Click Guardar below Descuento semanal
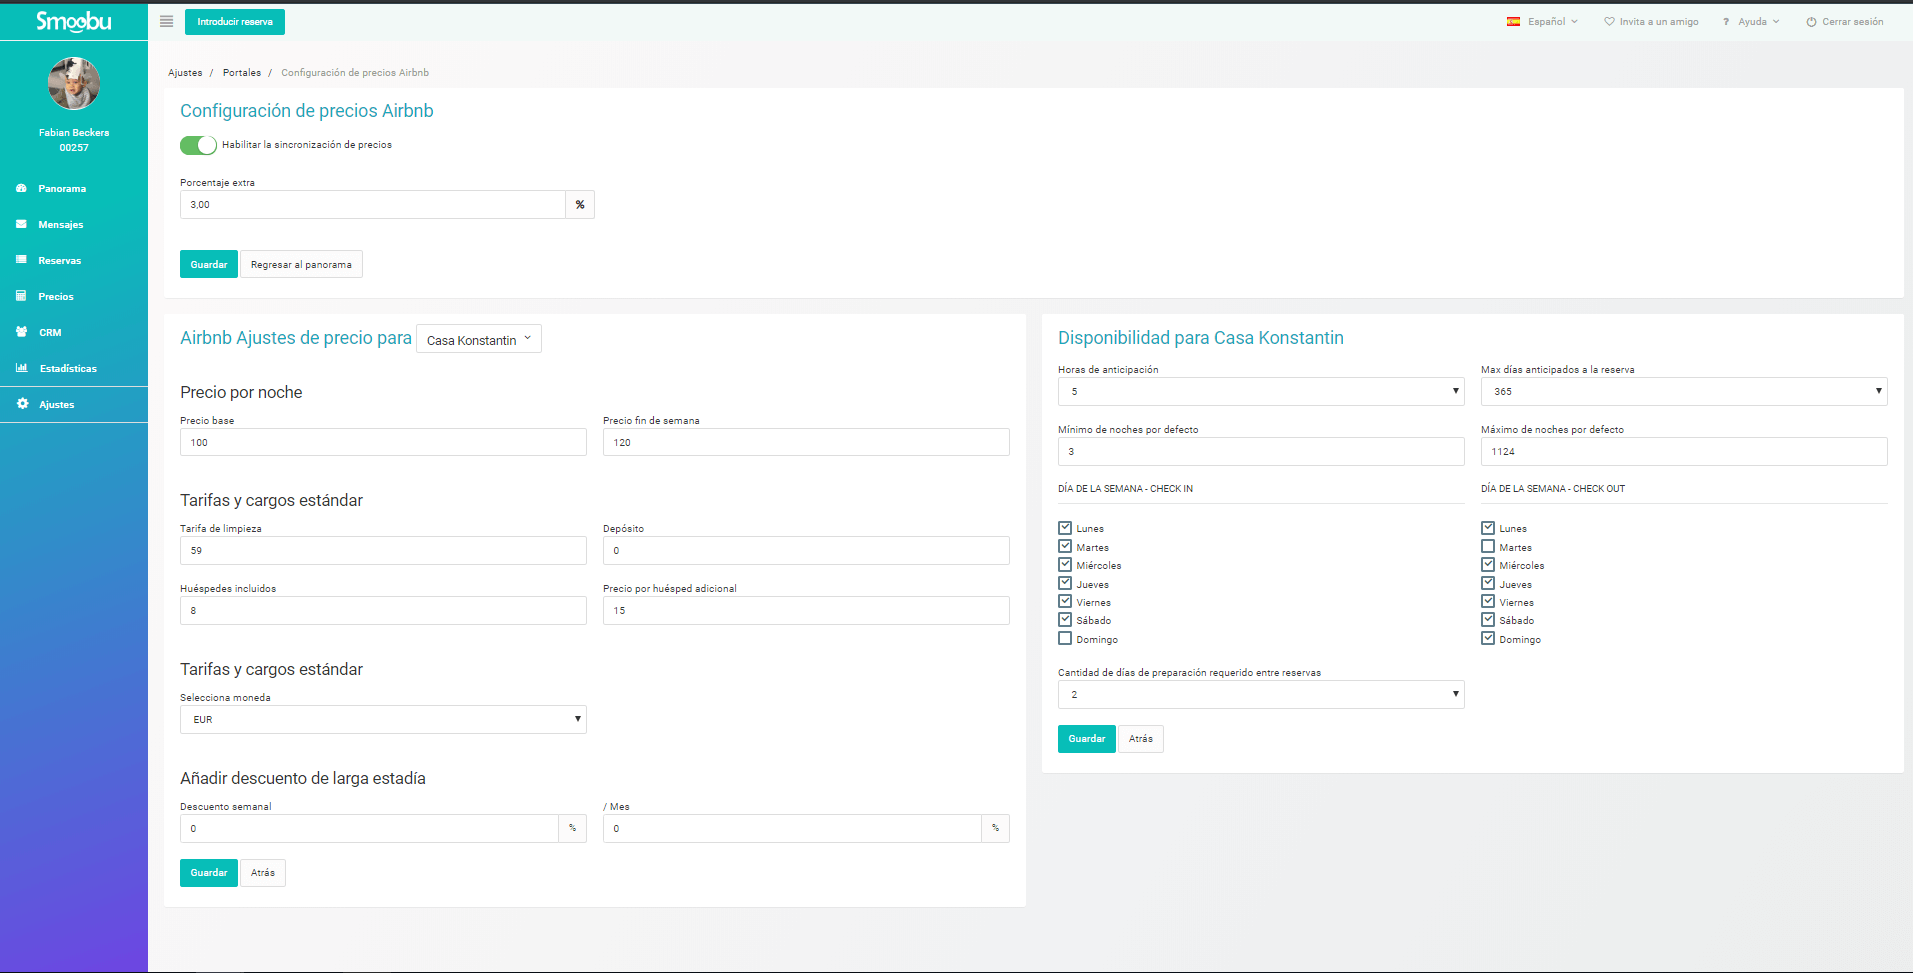The image size is (1913, 973). (209, 873)
